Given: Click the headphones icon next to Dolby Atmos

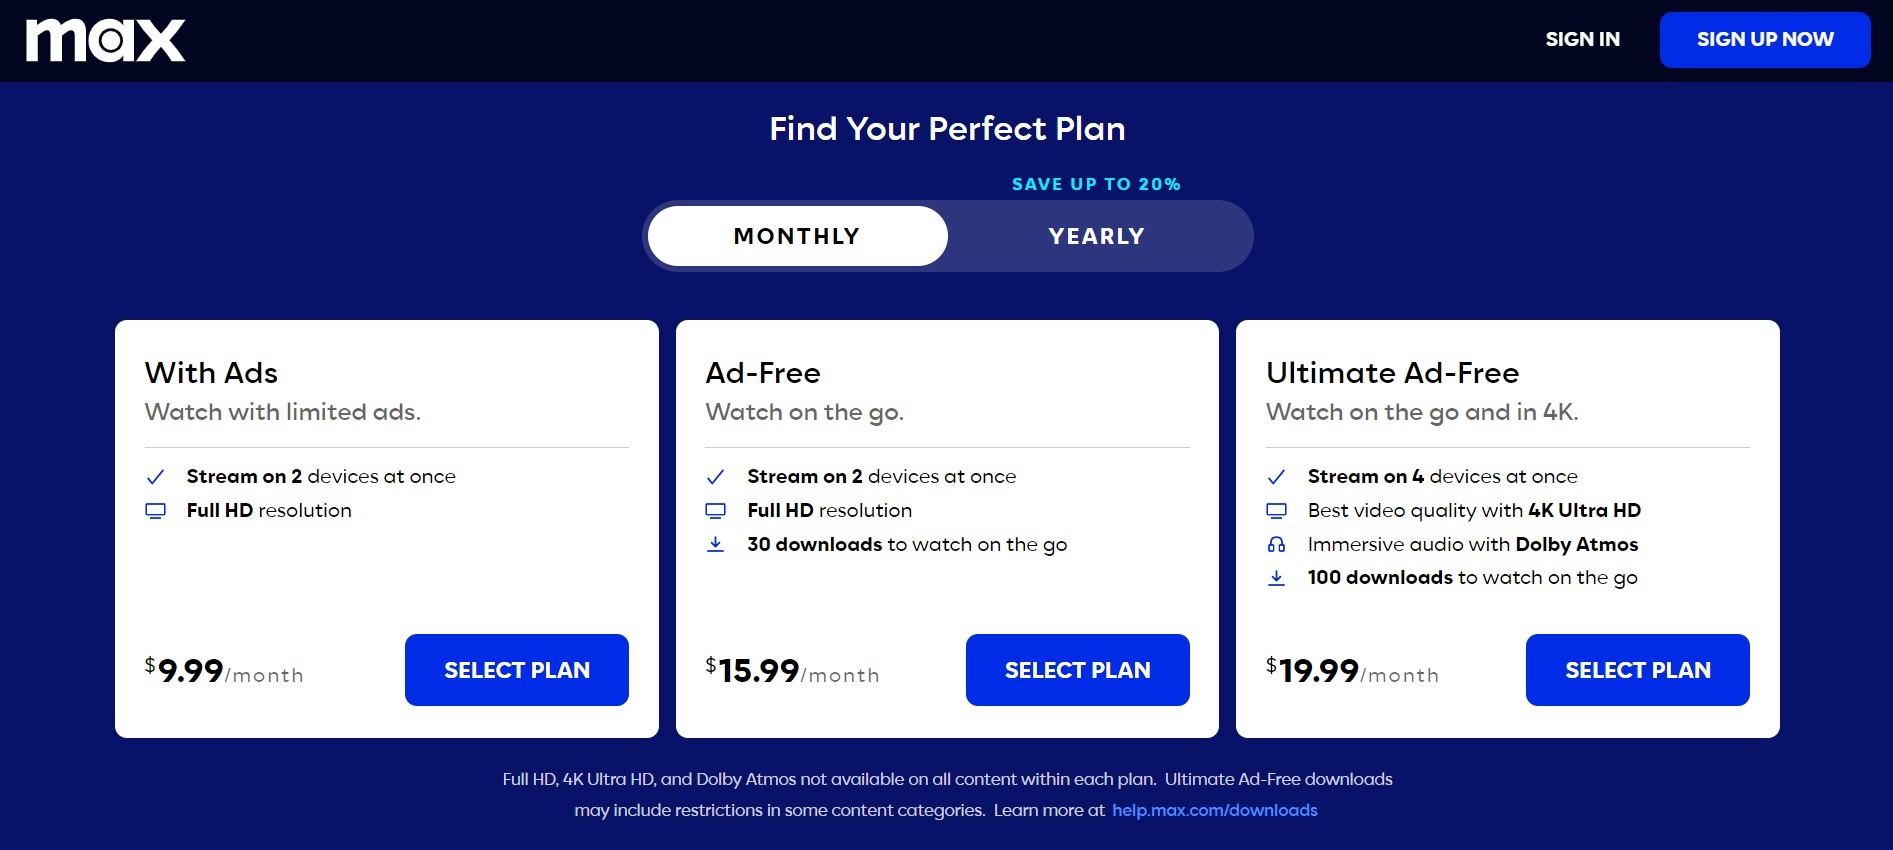Looking at the screenshot, I should (1276, 545).
